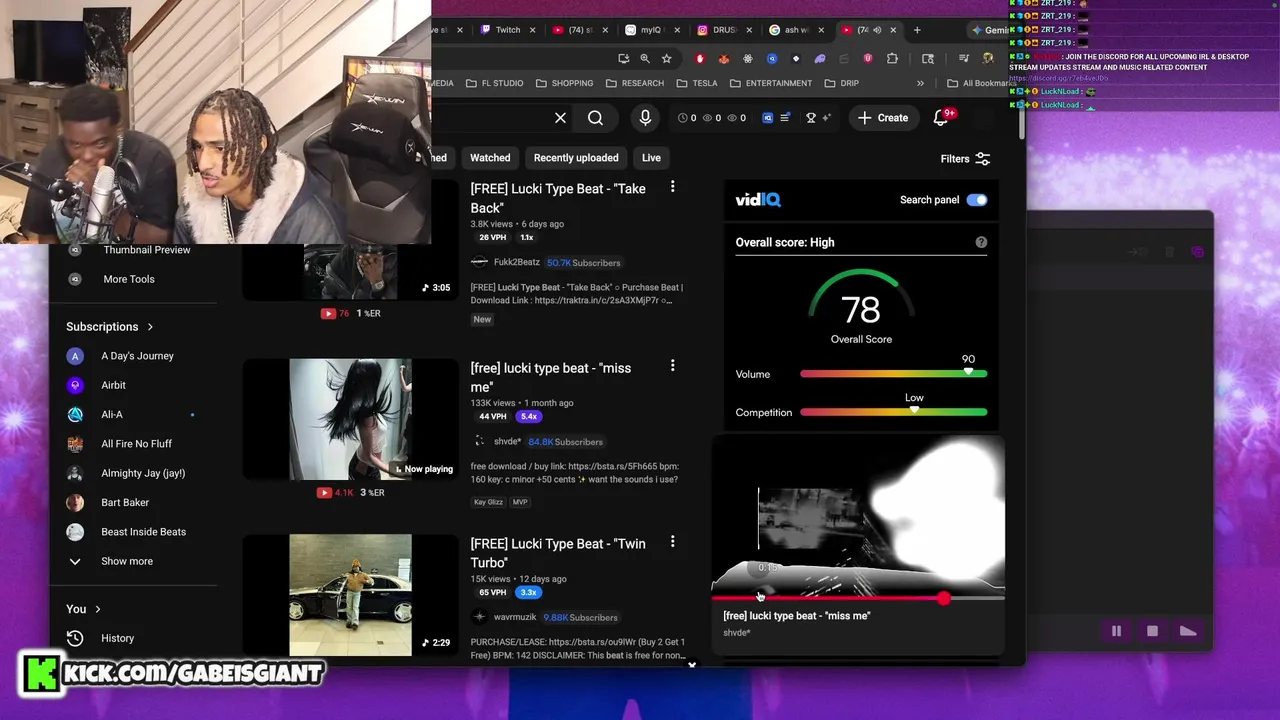Select the Live filter chip

click(x=651, y=158)
